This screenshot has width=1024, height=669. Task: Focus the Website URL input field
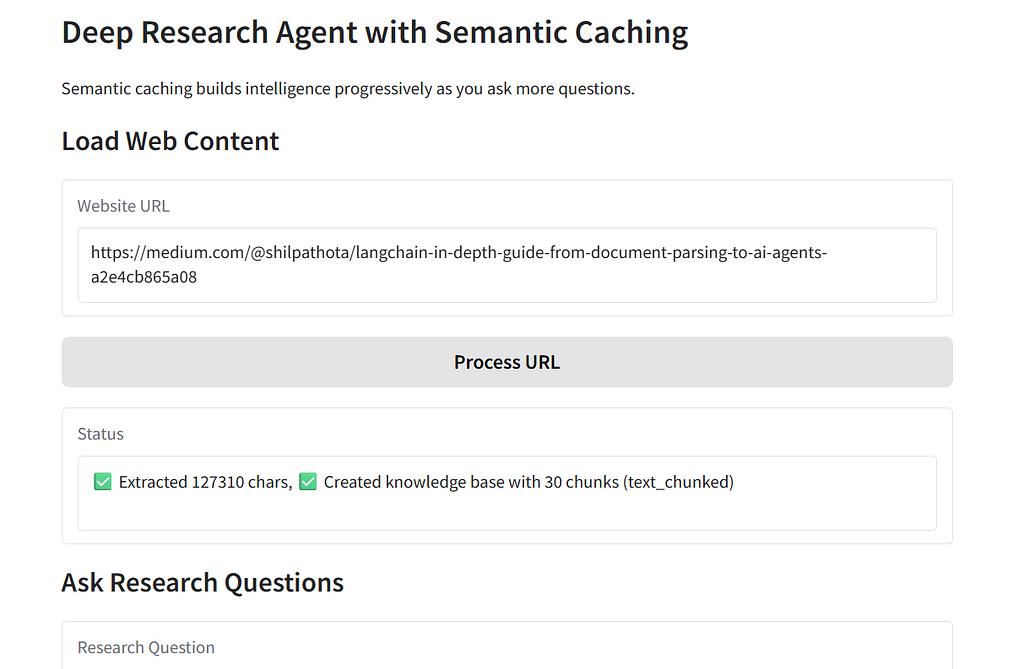[x=507, y=265]
